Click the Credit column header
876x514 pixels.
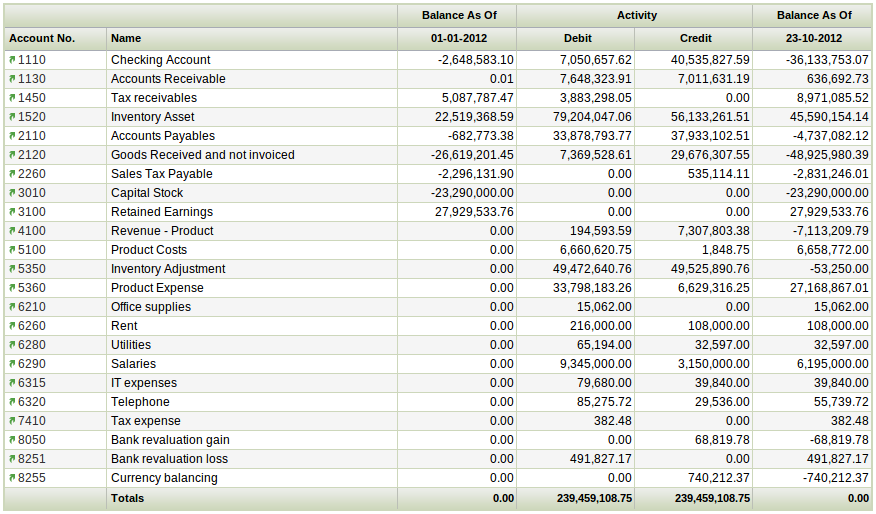coord(695,38)
